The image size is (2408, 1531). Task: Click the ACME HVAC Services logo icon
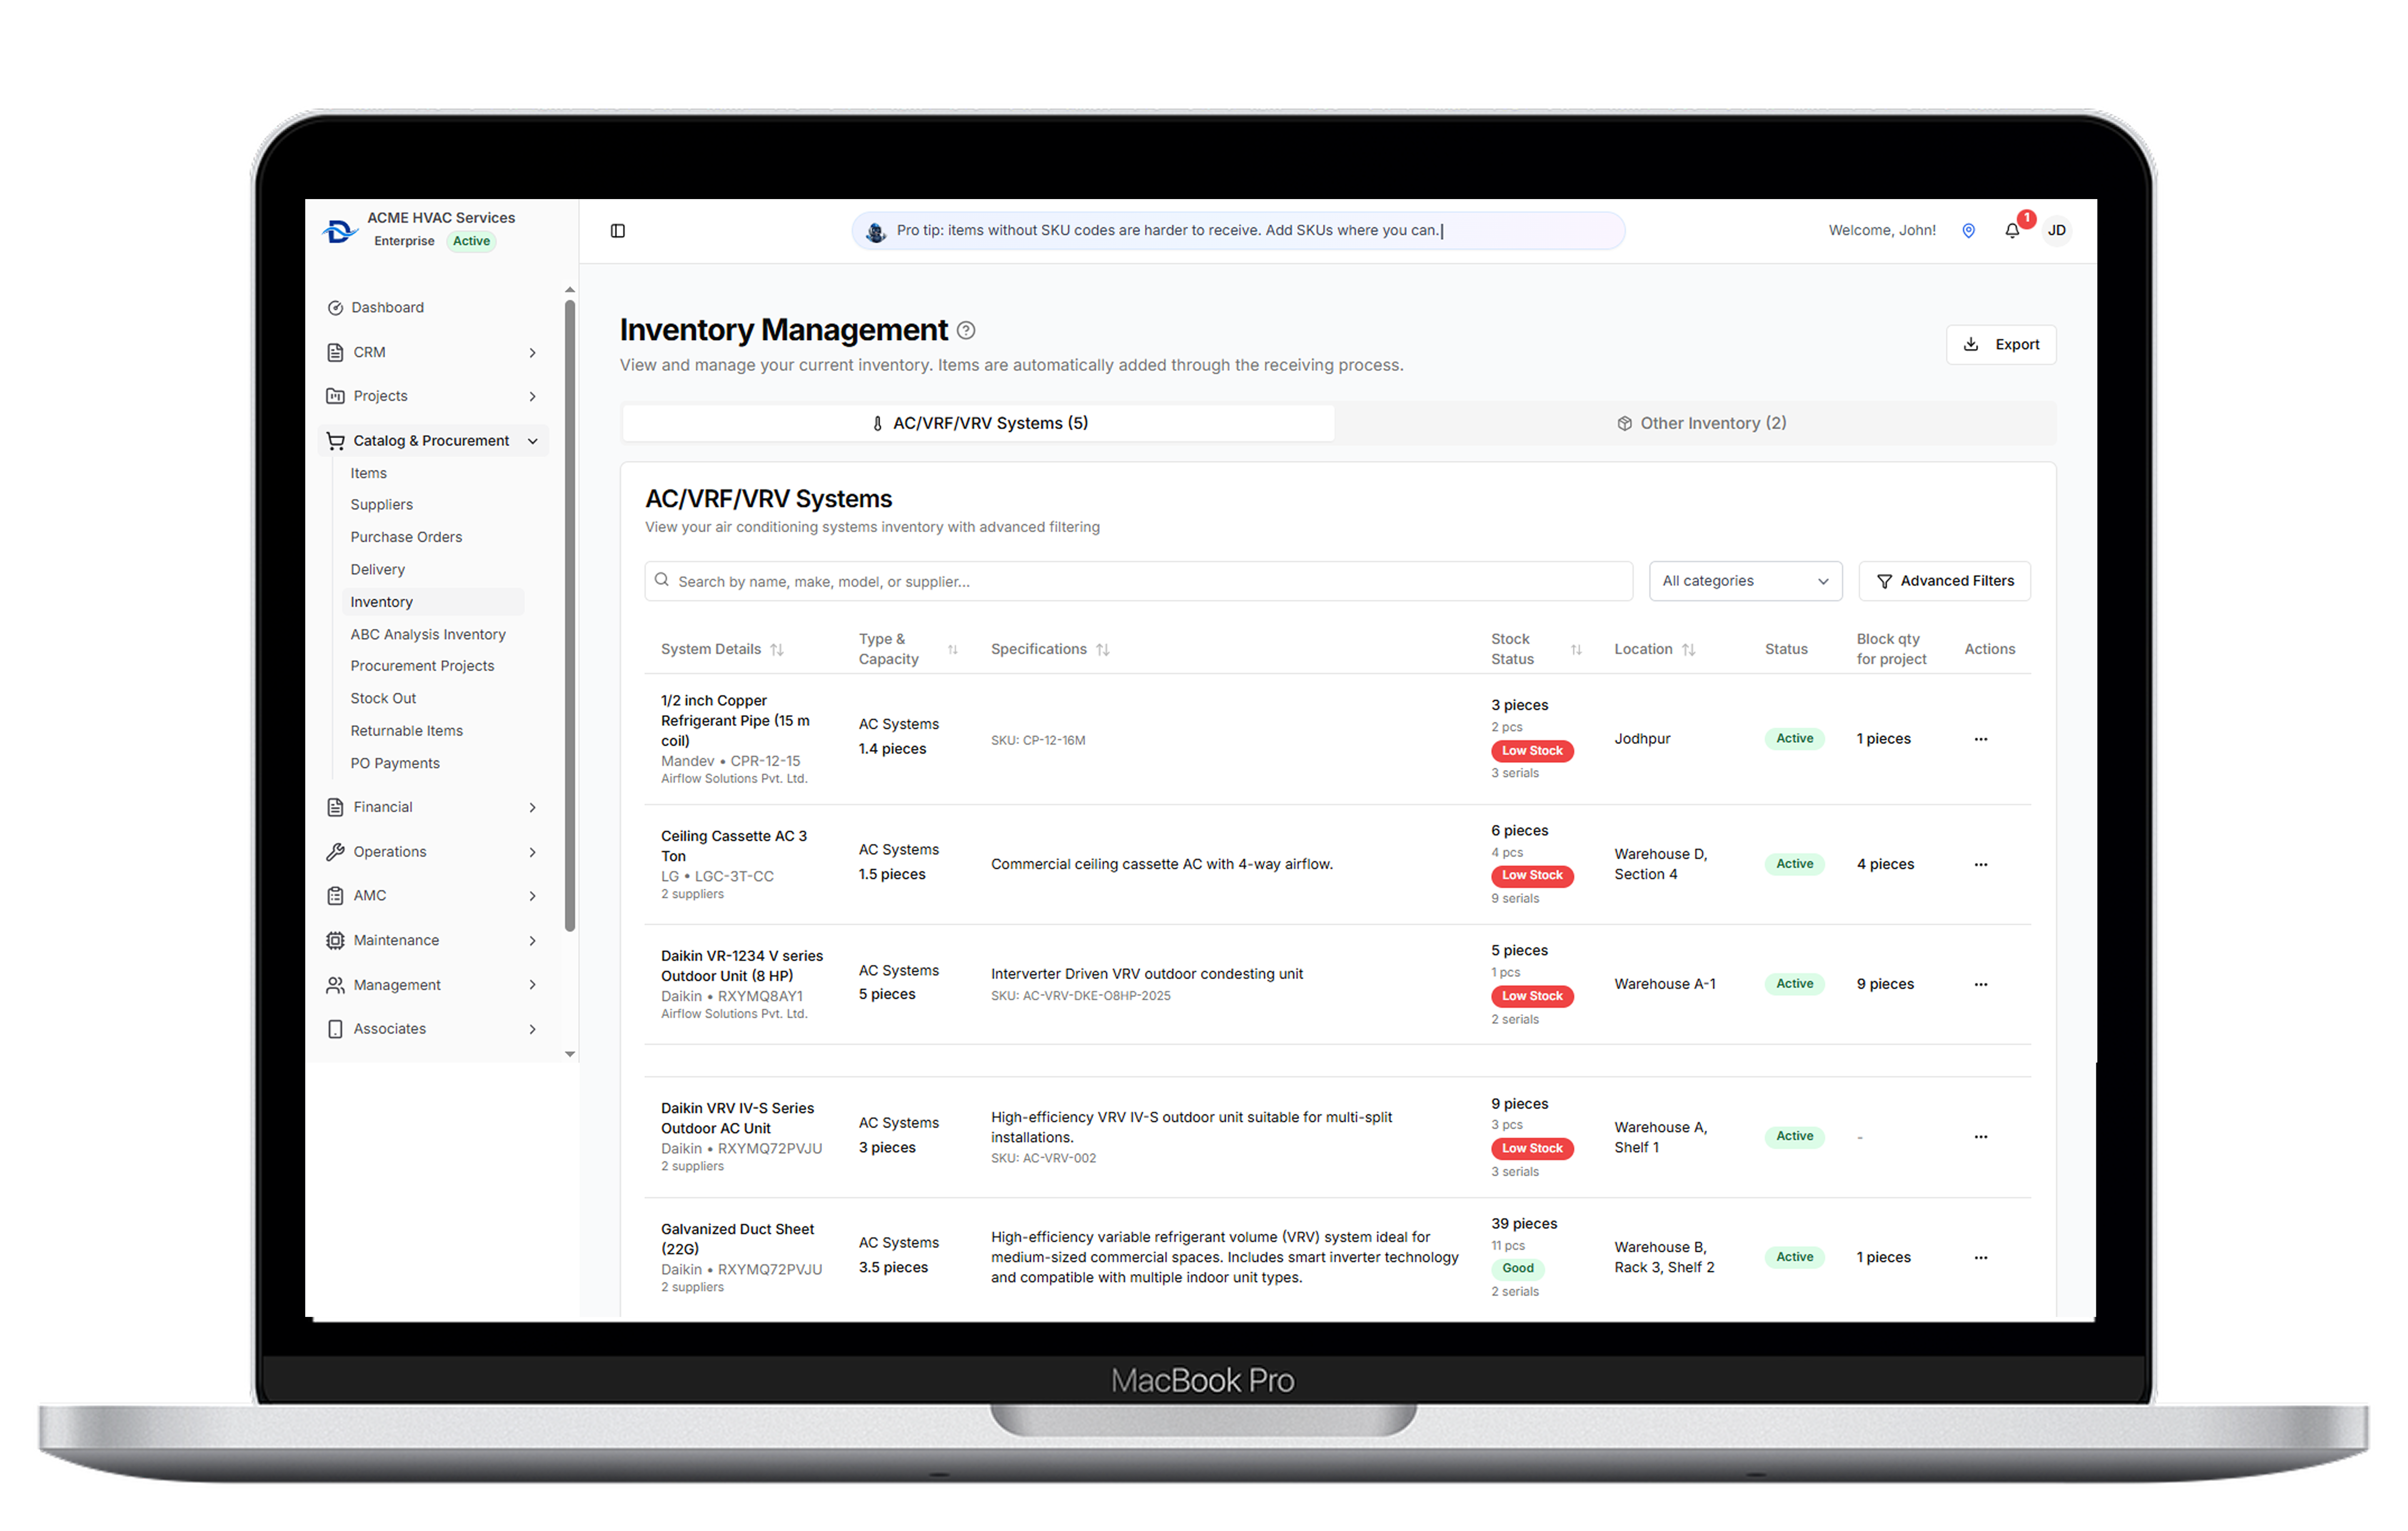click(340, 231)
